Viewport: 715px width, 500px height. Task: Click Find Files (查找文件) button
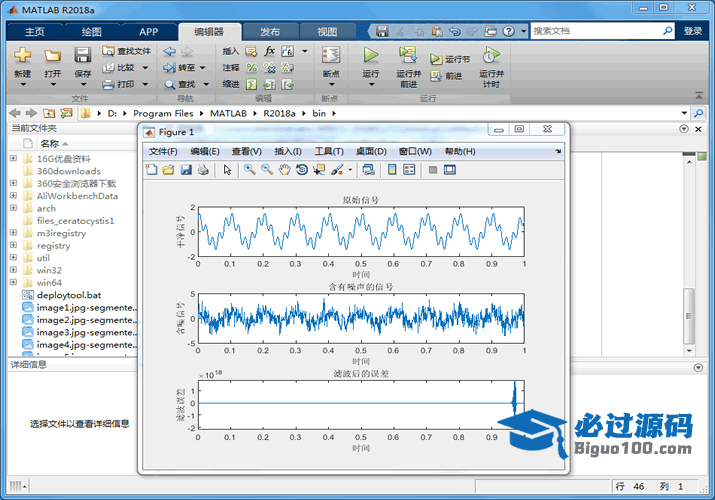(126, 51)
